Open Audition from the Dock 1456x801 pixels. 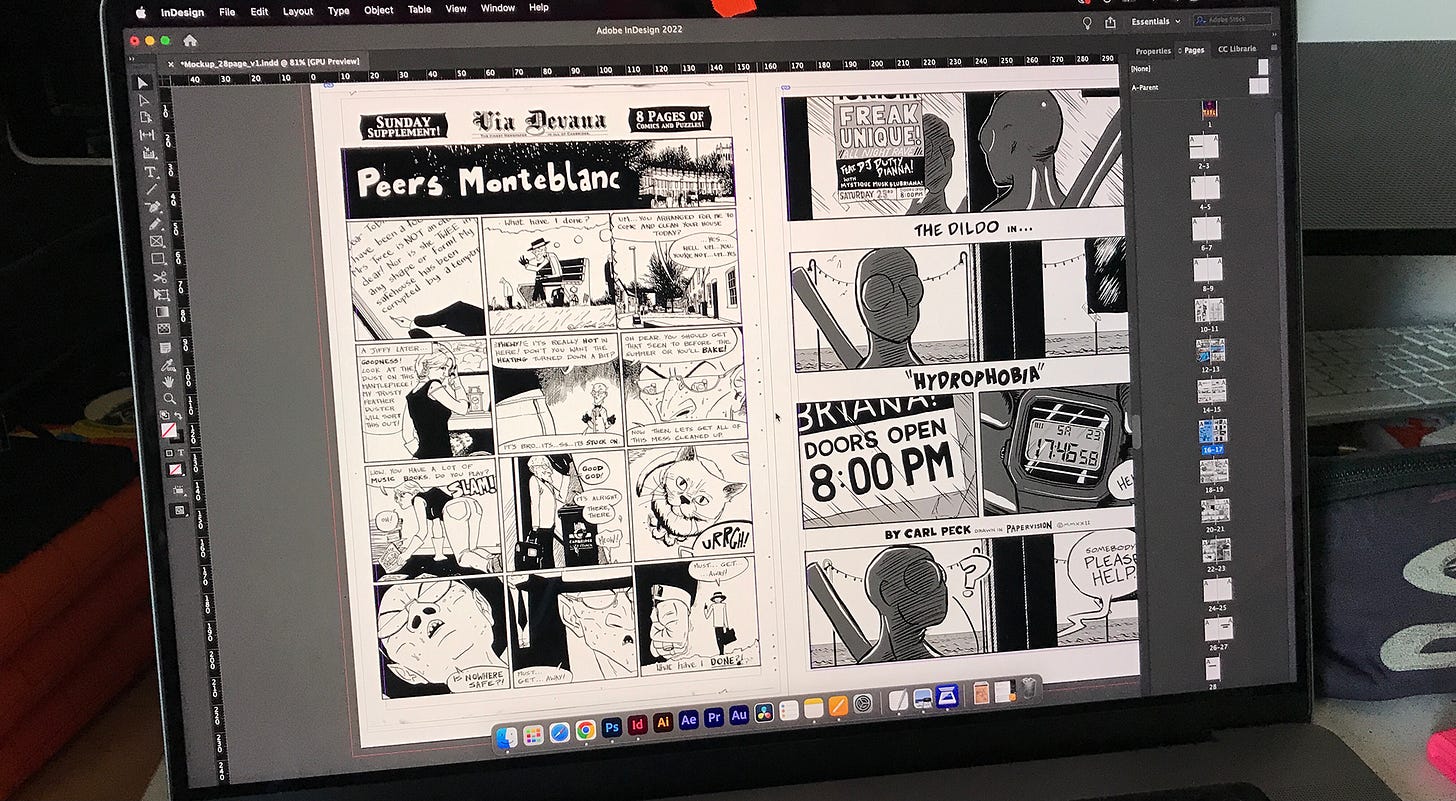(739, 716)
